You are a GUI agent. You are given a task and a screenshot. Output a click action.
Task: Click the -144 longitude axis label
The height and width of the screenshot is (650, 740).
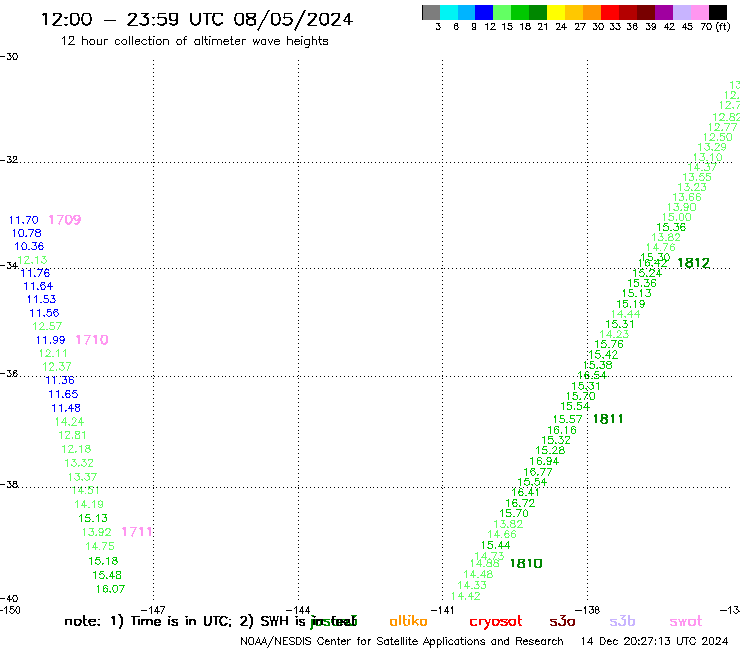click(298, 610)
